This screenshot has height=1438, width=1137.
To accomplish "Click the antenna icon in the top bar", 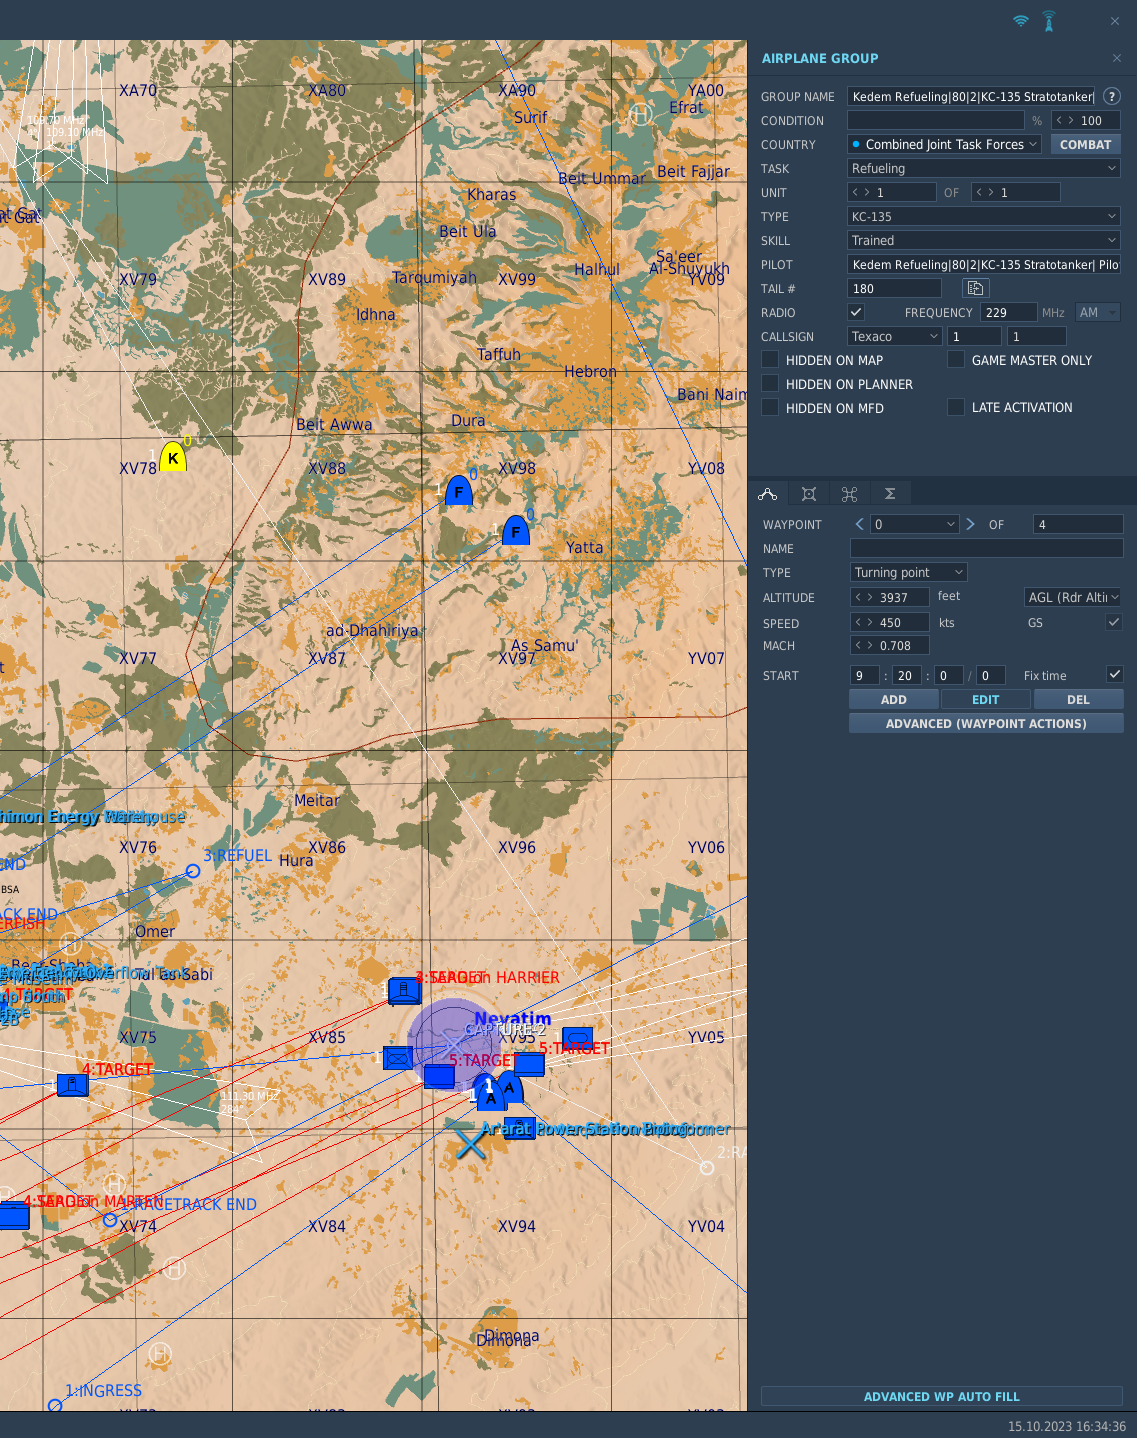I will (x=1048, y=19).
